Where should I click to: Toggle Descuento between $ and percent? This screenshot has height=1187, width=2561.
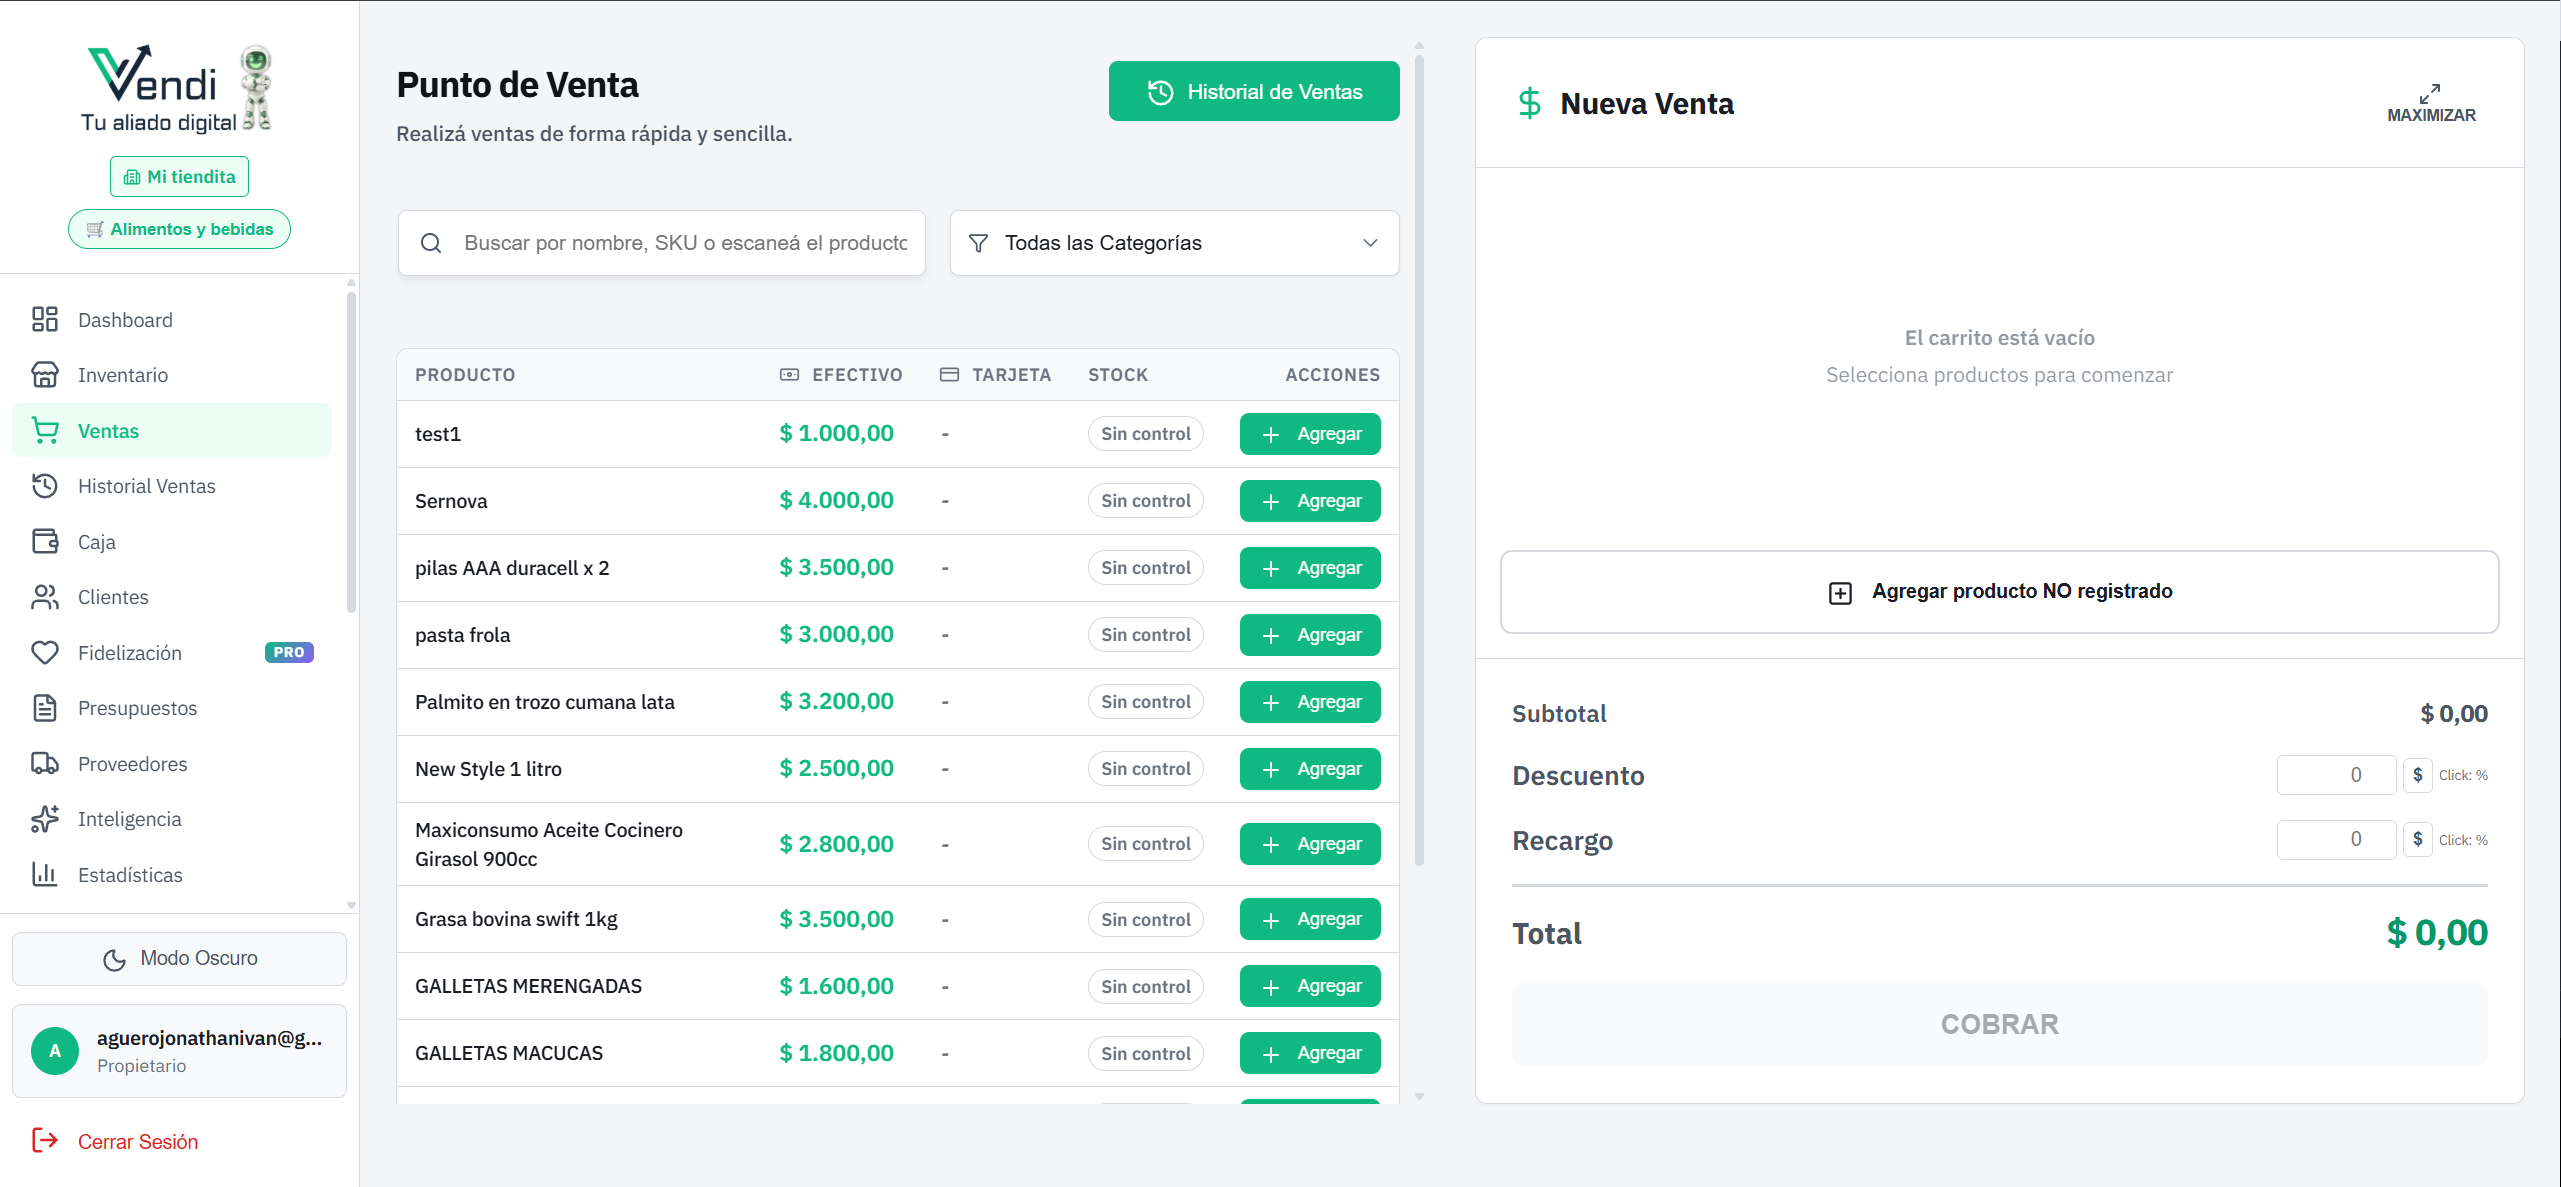pyautogui.click(x=2417, y=775)
